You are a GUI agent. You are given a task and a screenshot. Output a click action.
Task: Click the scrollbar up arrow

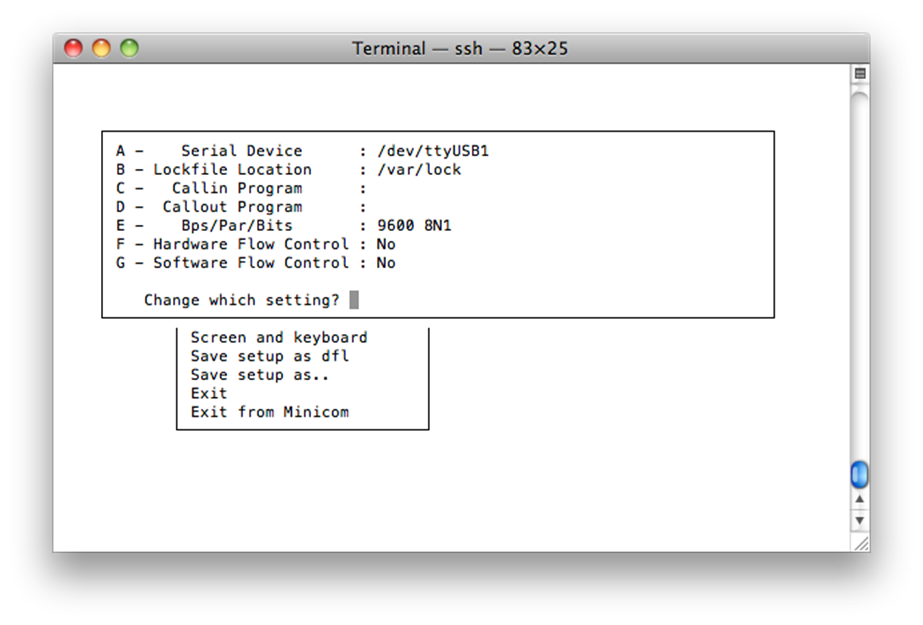(x=860, y=499)
